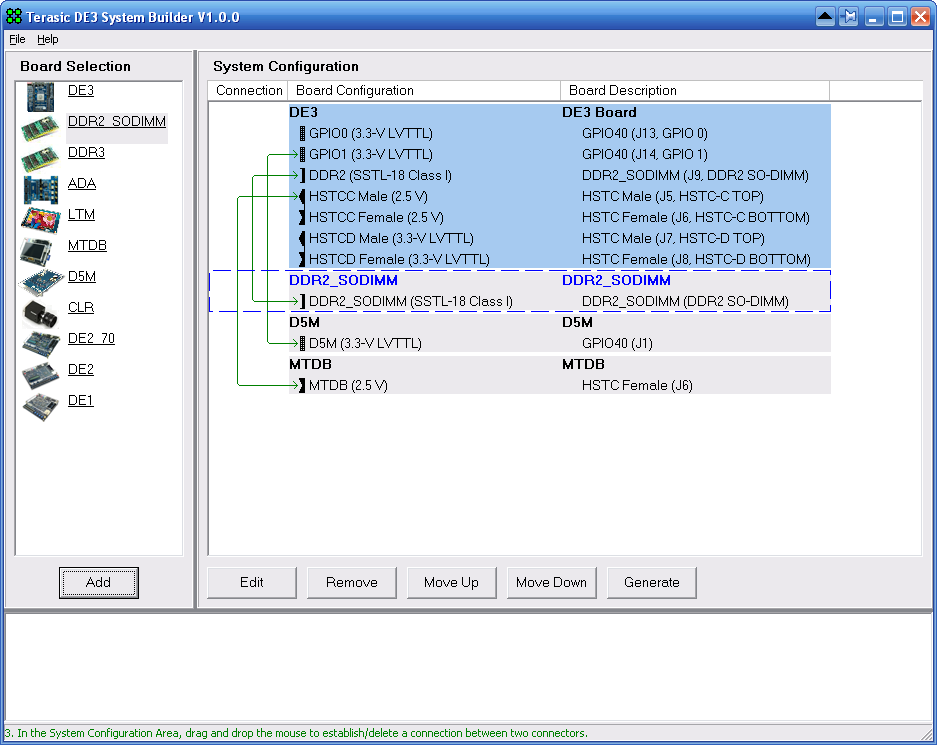
Task: Click the CLR board link
Action: pyautogui.click(x=81, y=308)
